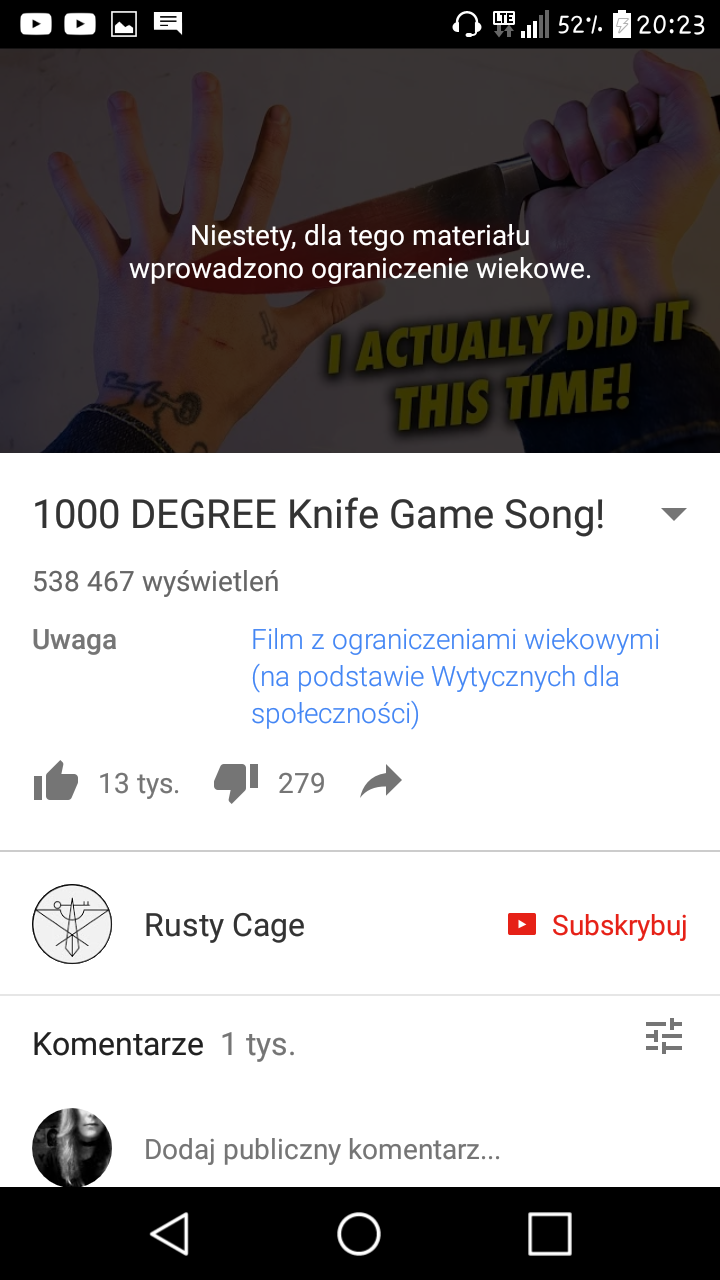720x1280 pixels.
Task: Tap the Dodaj publiczny komentarz field
Action: 322,1150
